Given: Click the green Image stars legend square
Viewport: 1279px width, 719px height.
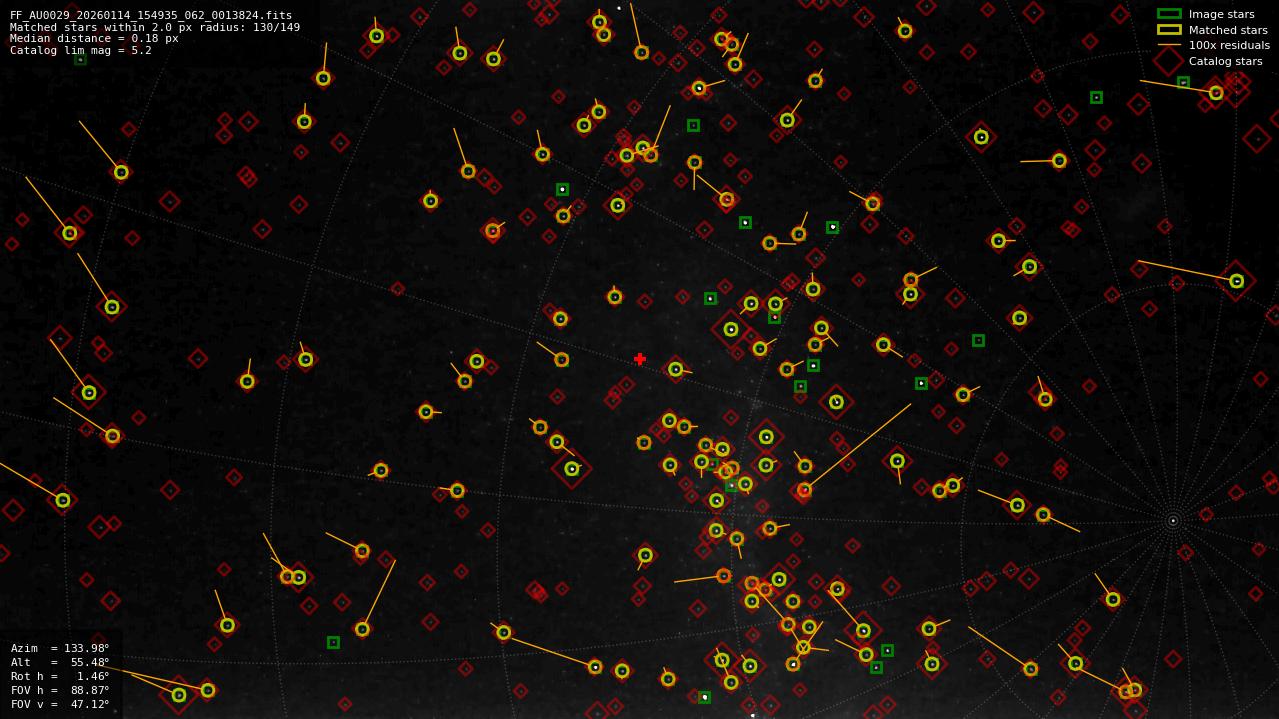Looking at the screenshot, I should [1169, 14].
